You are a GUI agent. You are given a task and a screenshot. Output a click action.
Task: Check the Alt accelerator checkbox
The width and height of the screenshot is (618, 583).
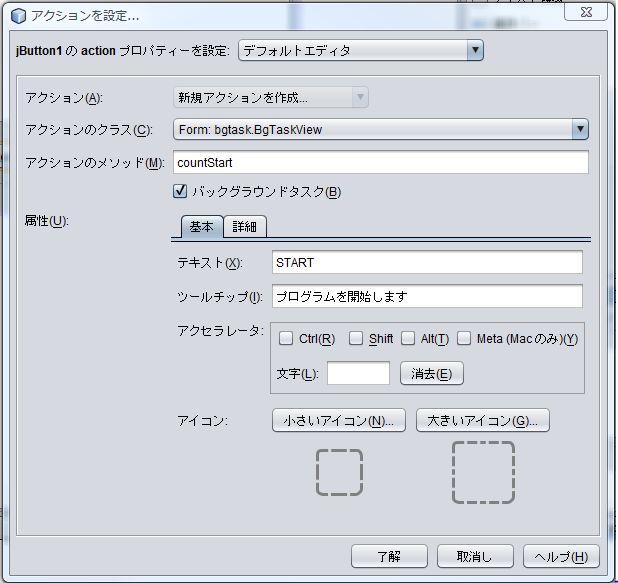pyautogui.click(x=408, y=339)
